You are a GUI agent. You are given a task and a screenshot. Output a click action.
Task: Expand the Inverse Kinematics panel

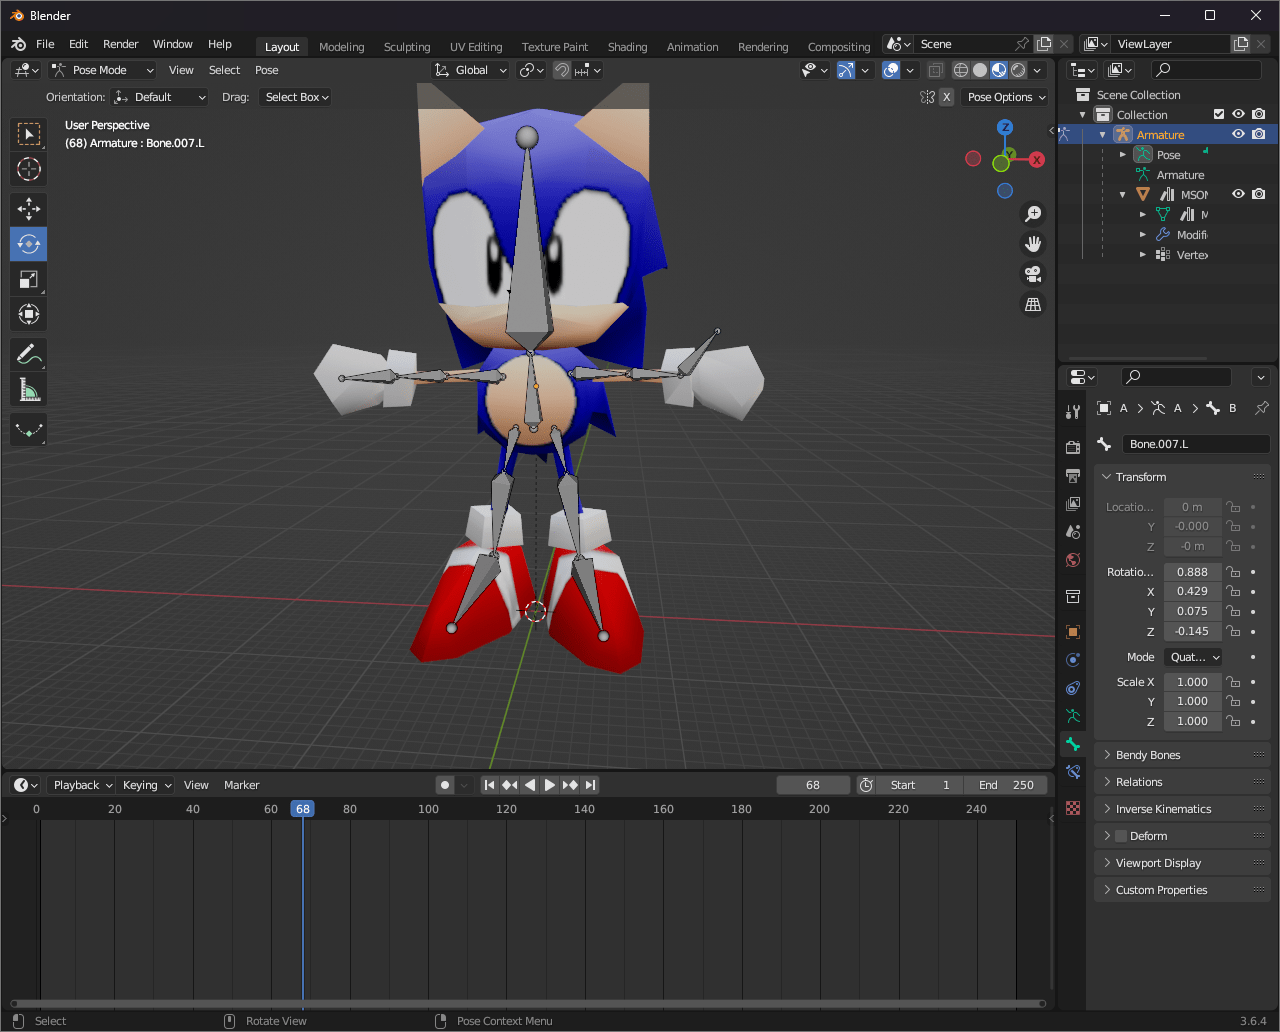click(x=1182, y=809)
